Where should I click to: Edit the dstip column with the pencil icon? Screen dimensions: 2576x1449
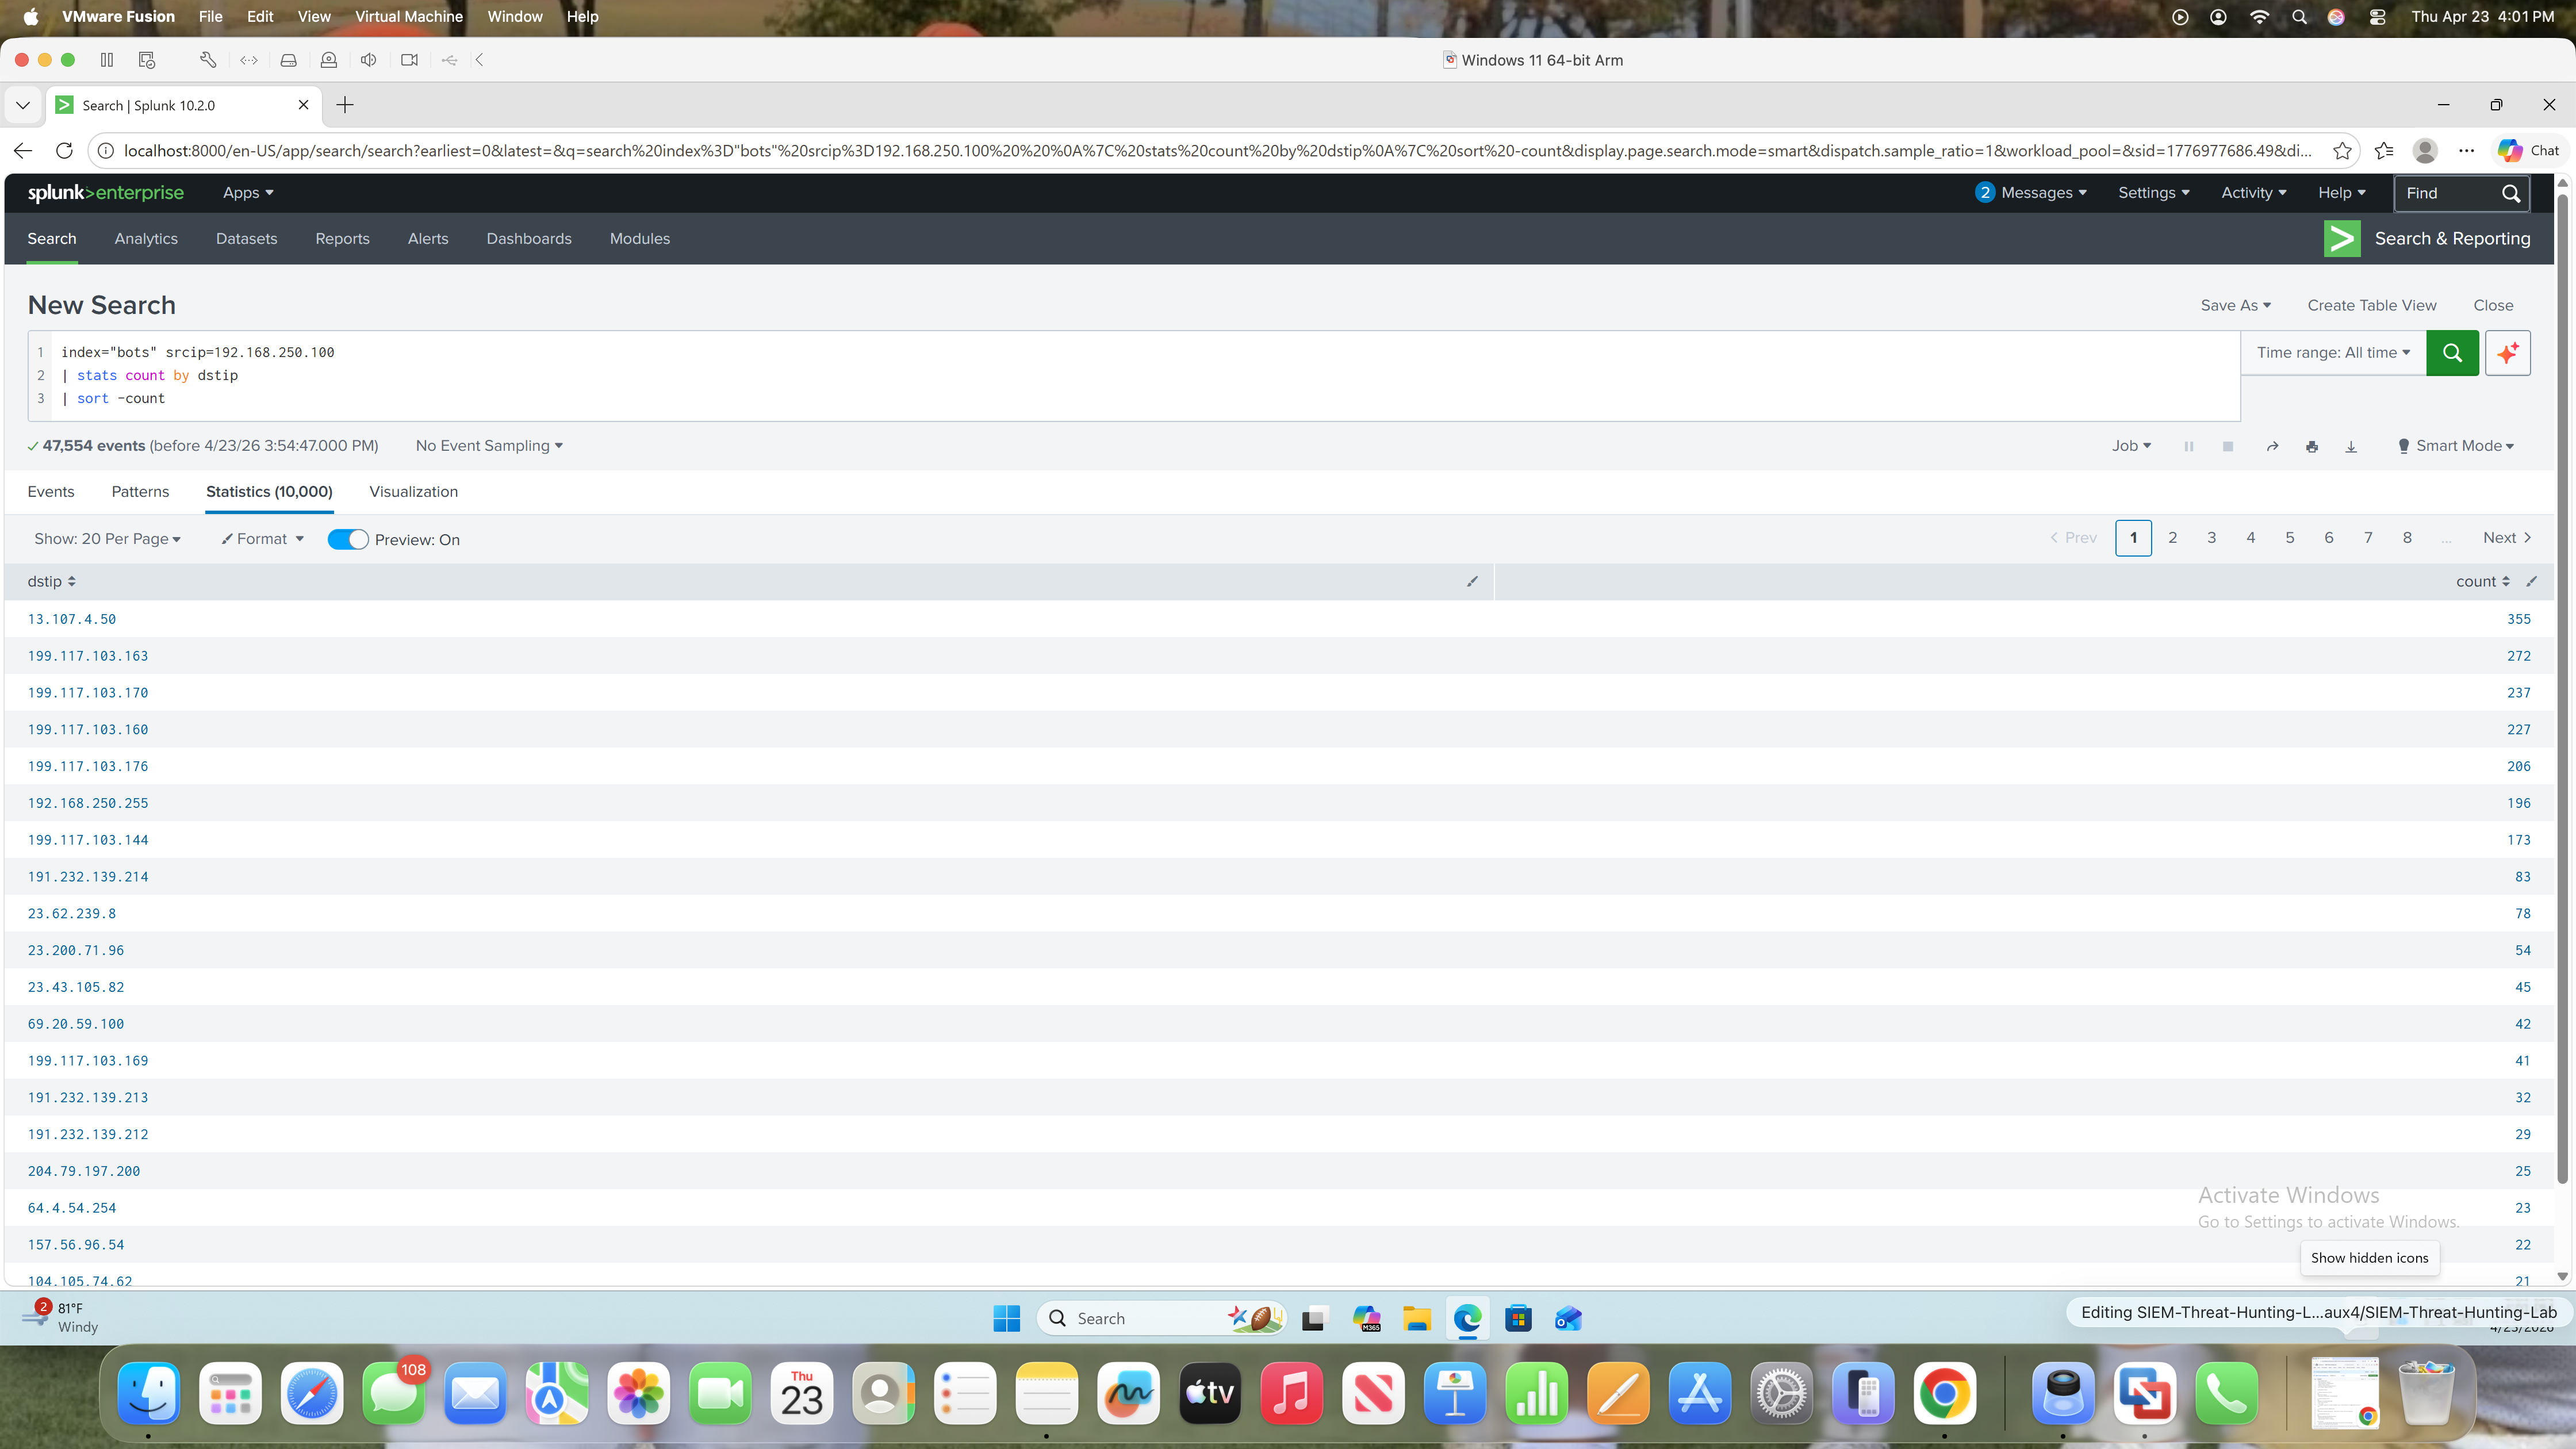[1472, 581]
